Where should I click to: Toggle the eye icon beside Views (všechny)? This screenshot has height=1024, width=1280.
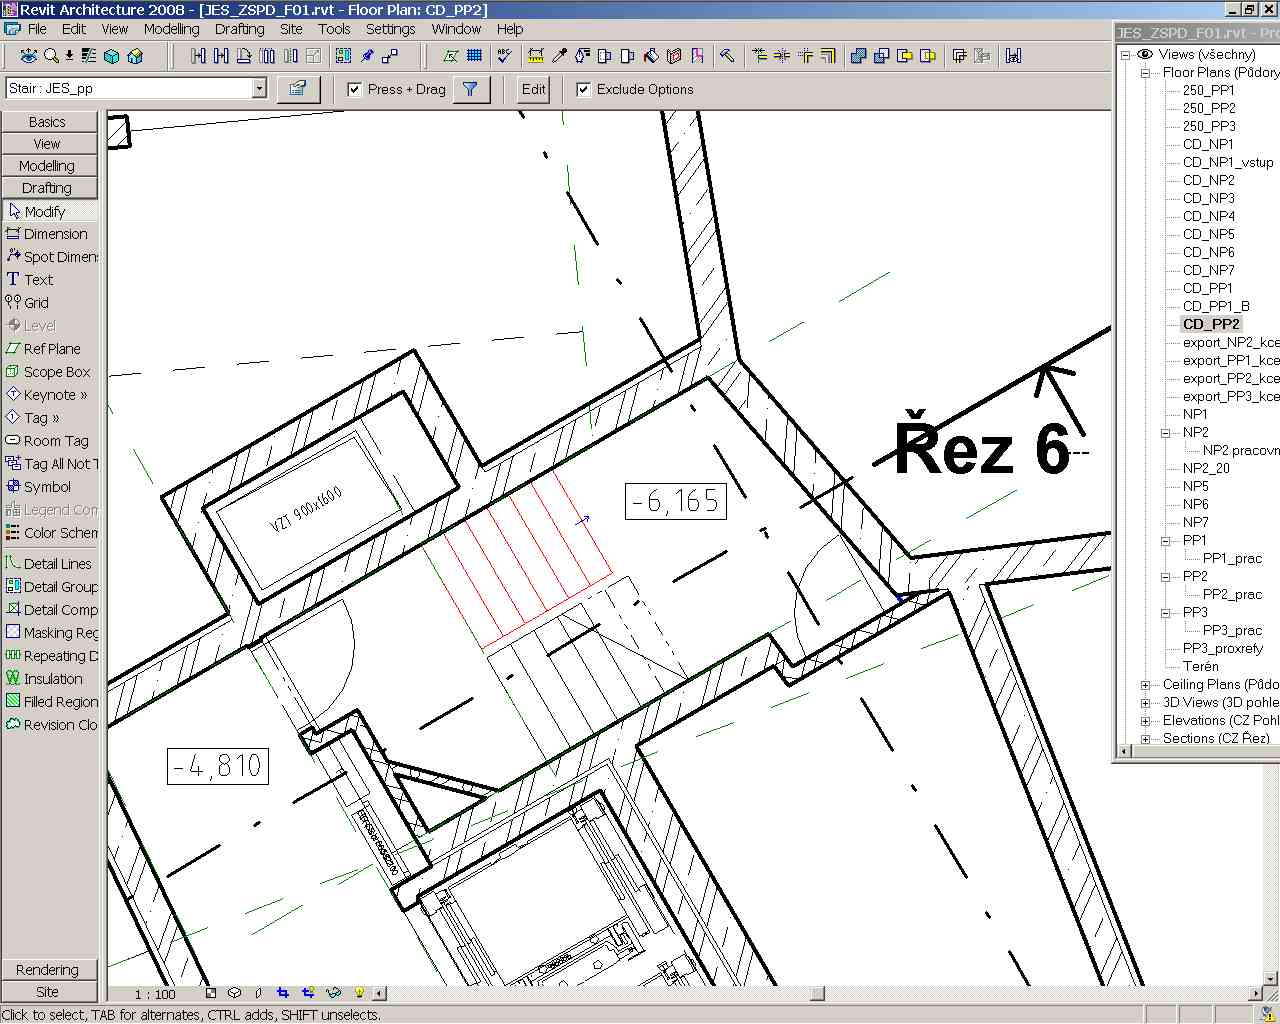(x=1145, y=54)
